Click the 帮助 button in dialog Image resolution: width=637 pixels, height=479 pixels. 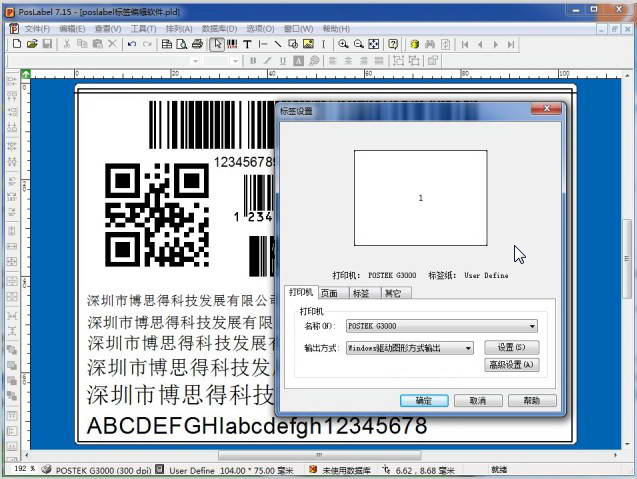click(532, 401)
